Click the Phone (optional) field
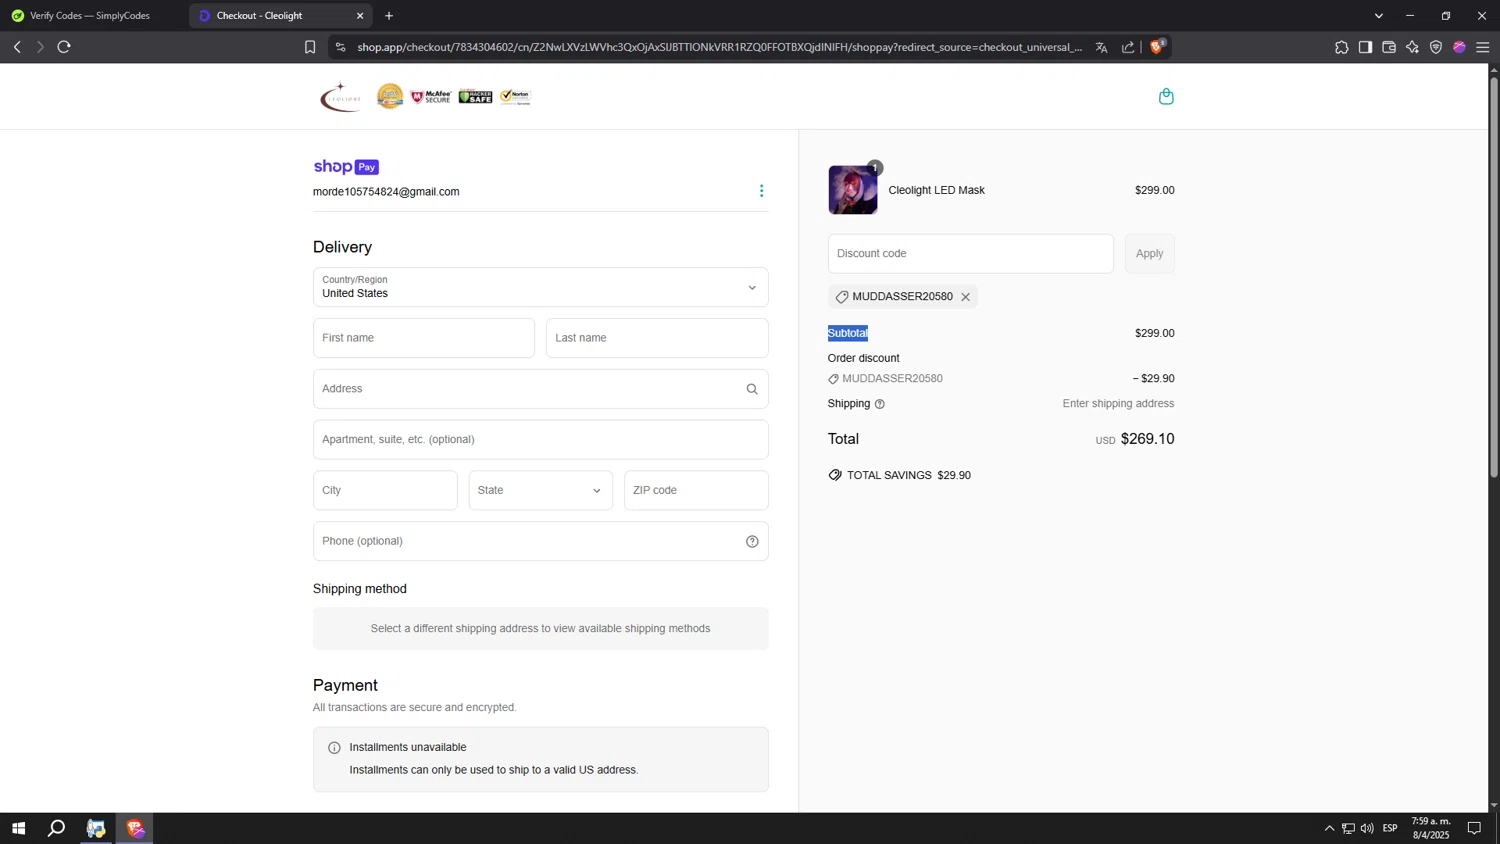 point(541,541)
